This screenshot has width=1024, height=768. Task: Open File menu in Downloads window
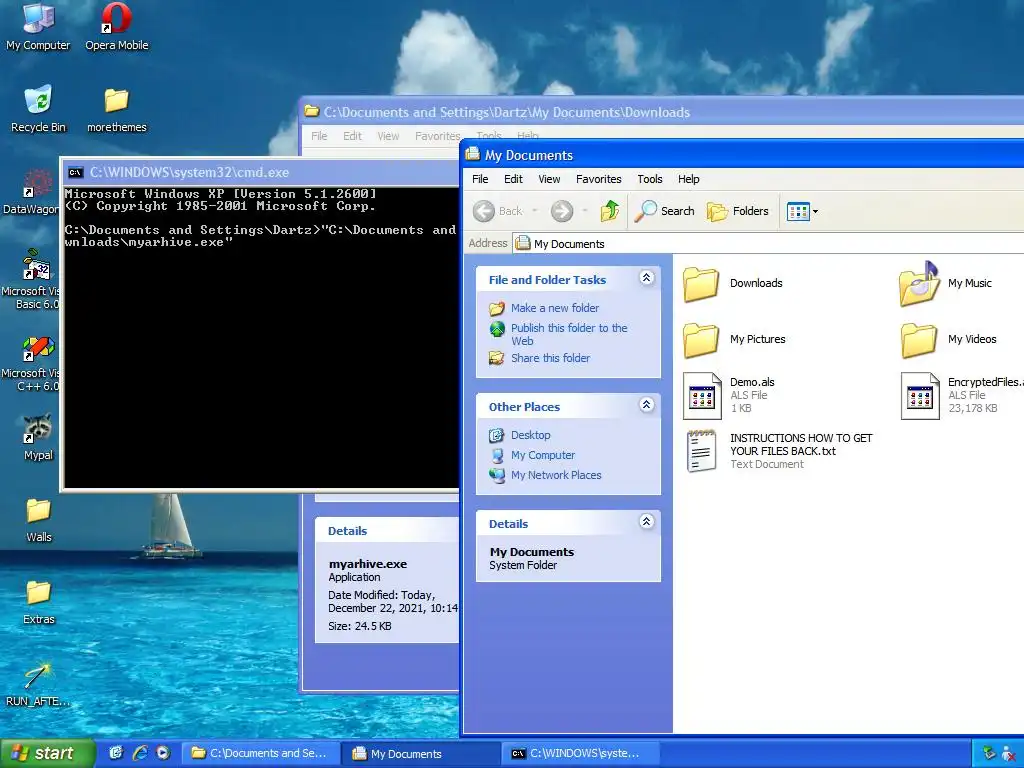coord(319,136)
